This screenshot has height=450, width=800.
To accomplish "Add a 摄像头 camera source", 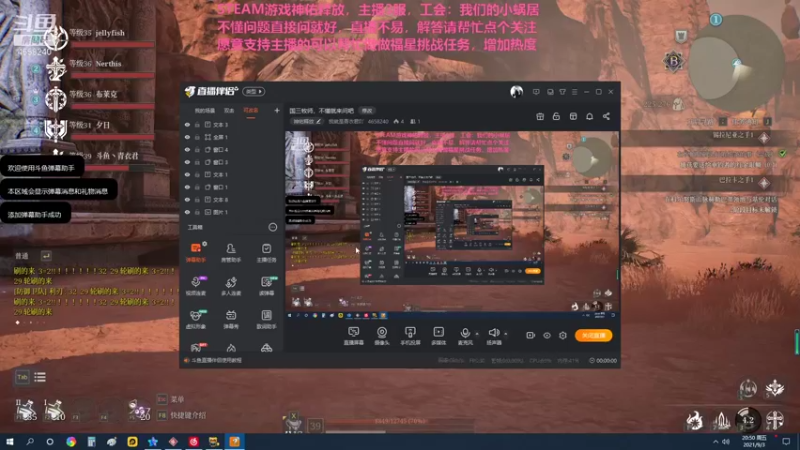I will (x=382, y=336).
